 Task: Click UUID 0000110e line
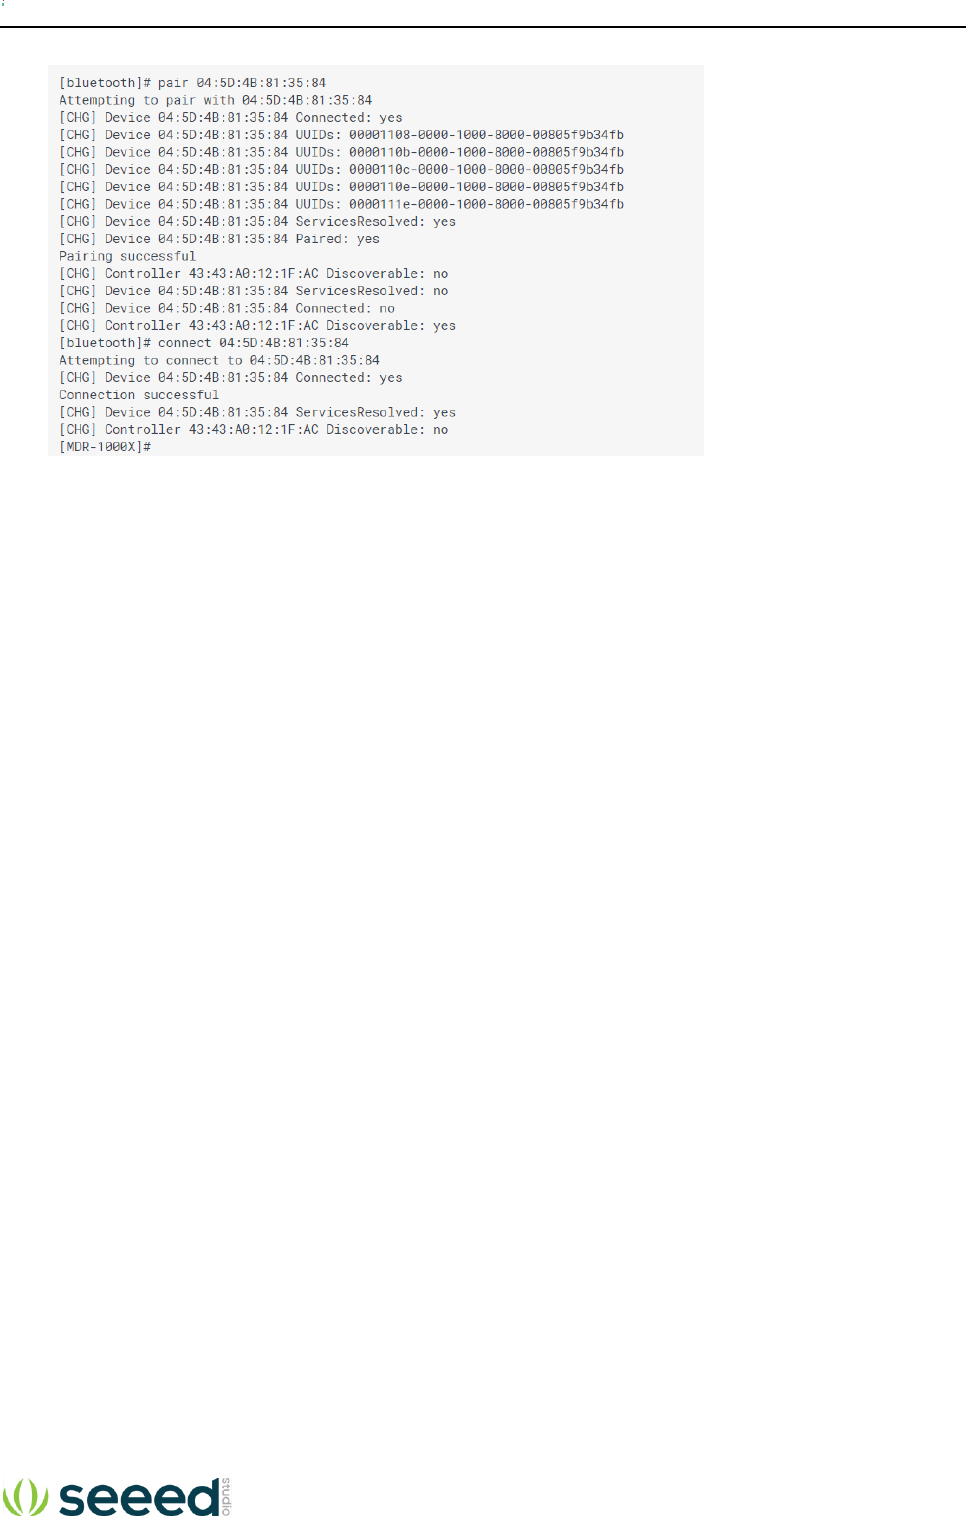tap(341, 187)
